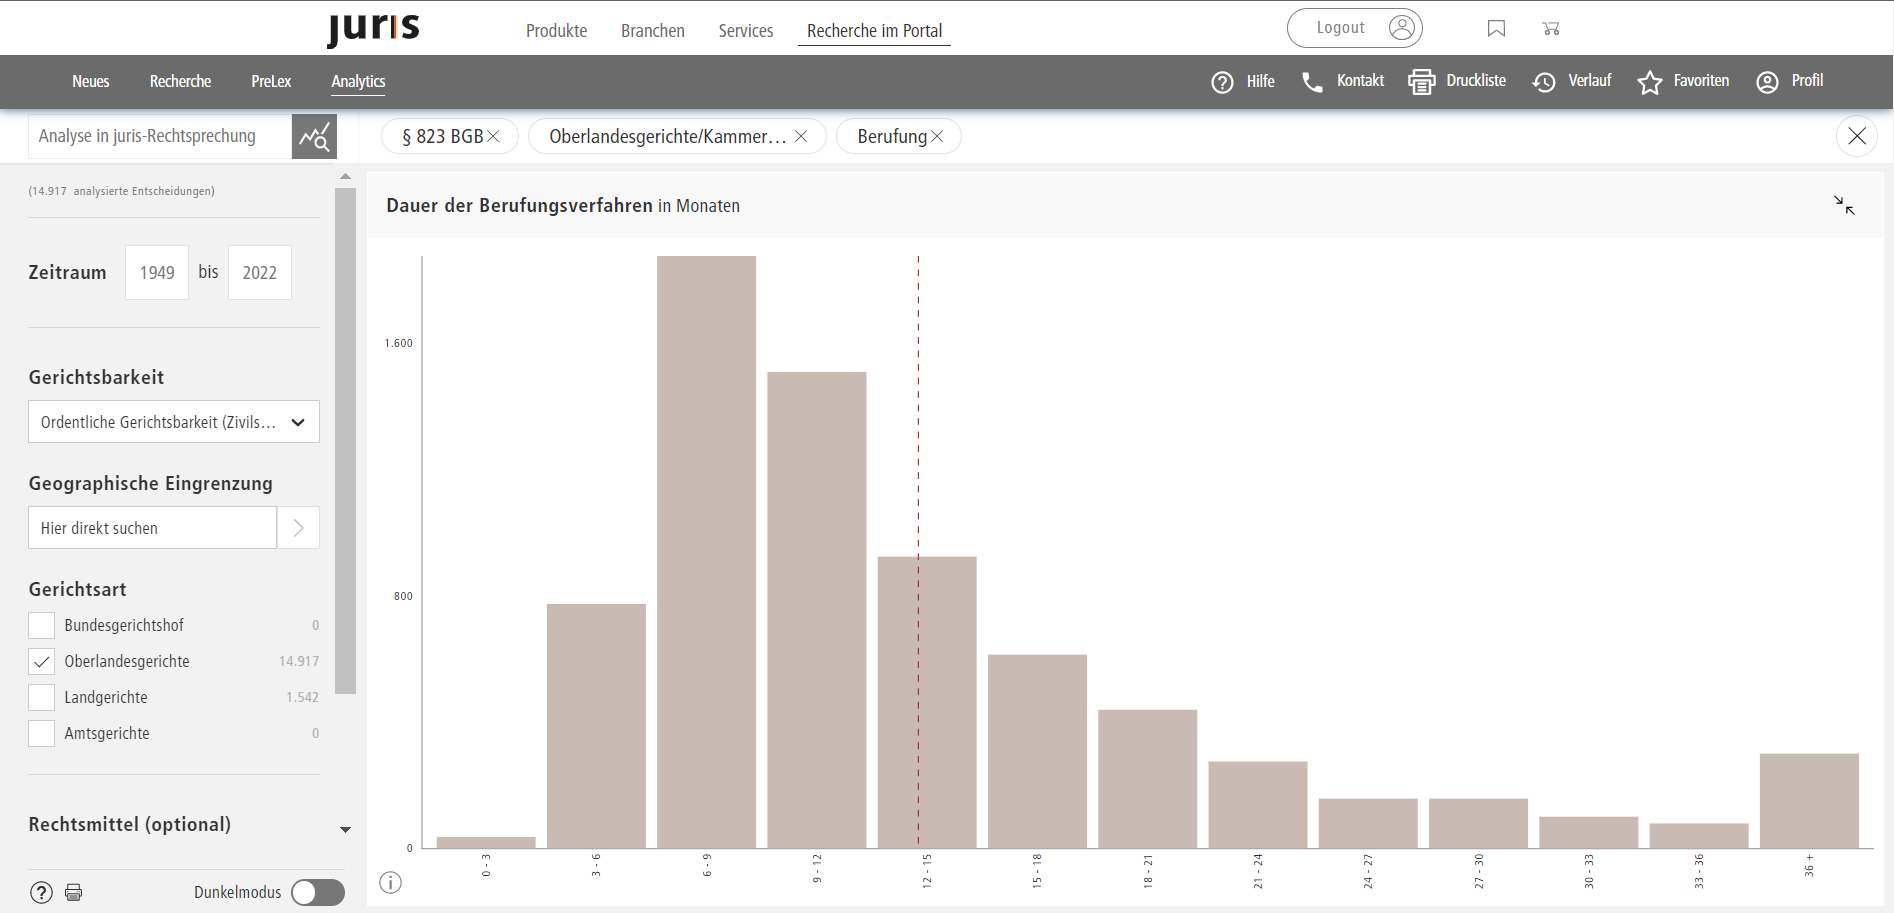Viewport: 1894px width, 913px height.
Task: Open the Gerichtsbarkeit dropdown
Action: coord(174,422)
